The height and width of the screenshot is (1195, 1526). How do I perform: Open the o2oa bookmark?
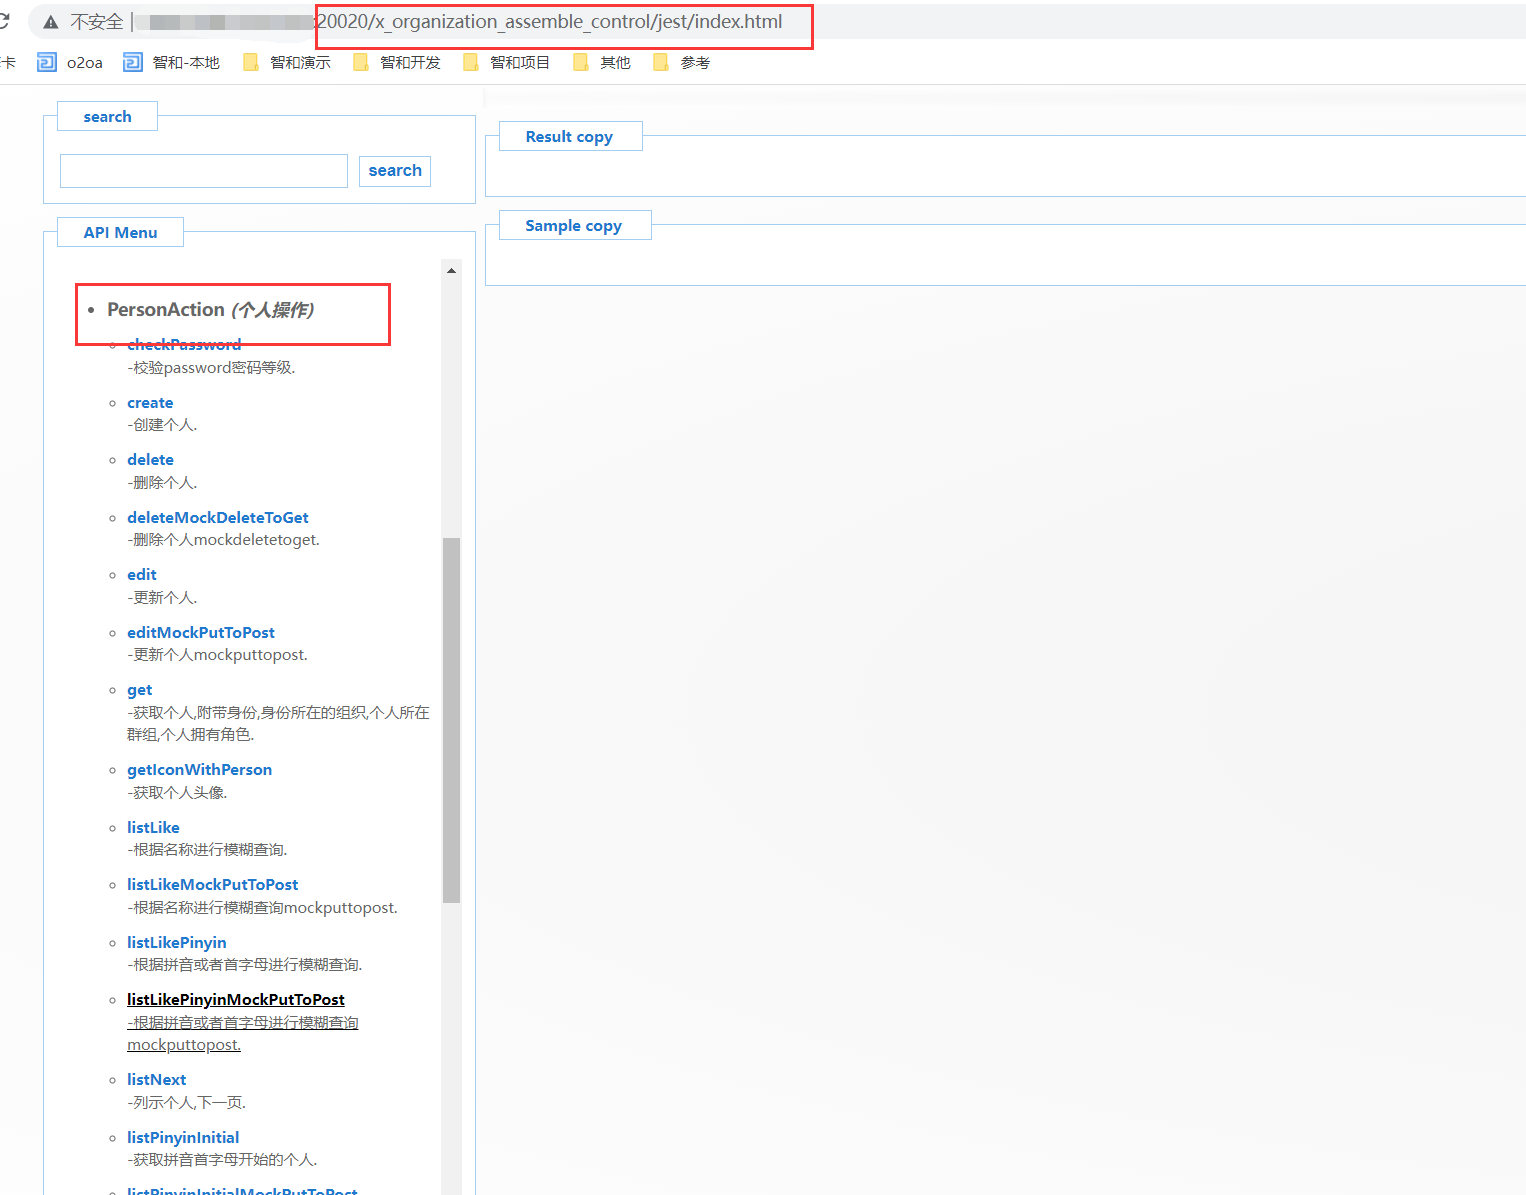pyautogui.click(x=70, y=63)
